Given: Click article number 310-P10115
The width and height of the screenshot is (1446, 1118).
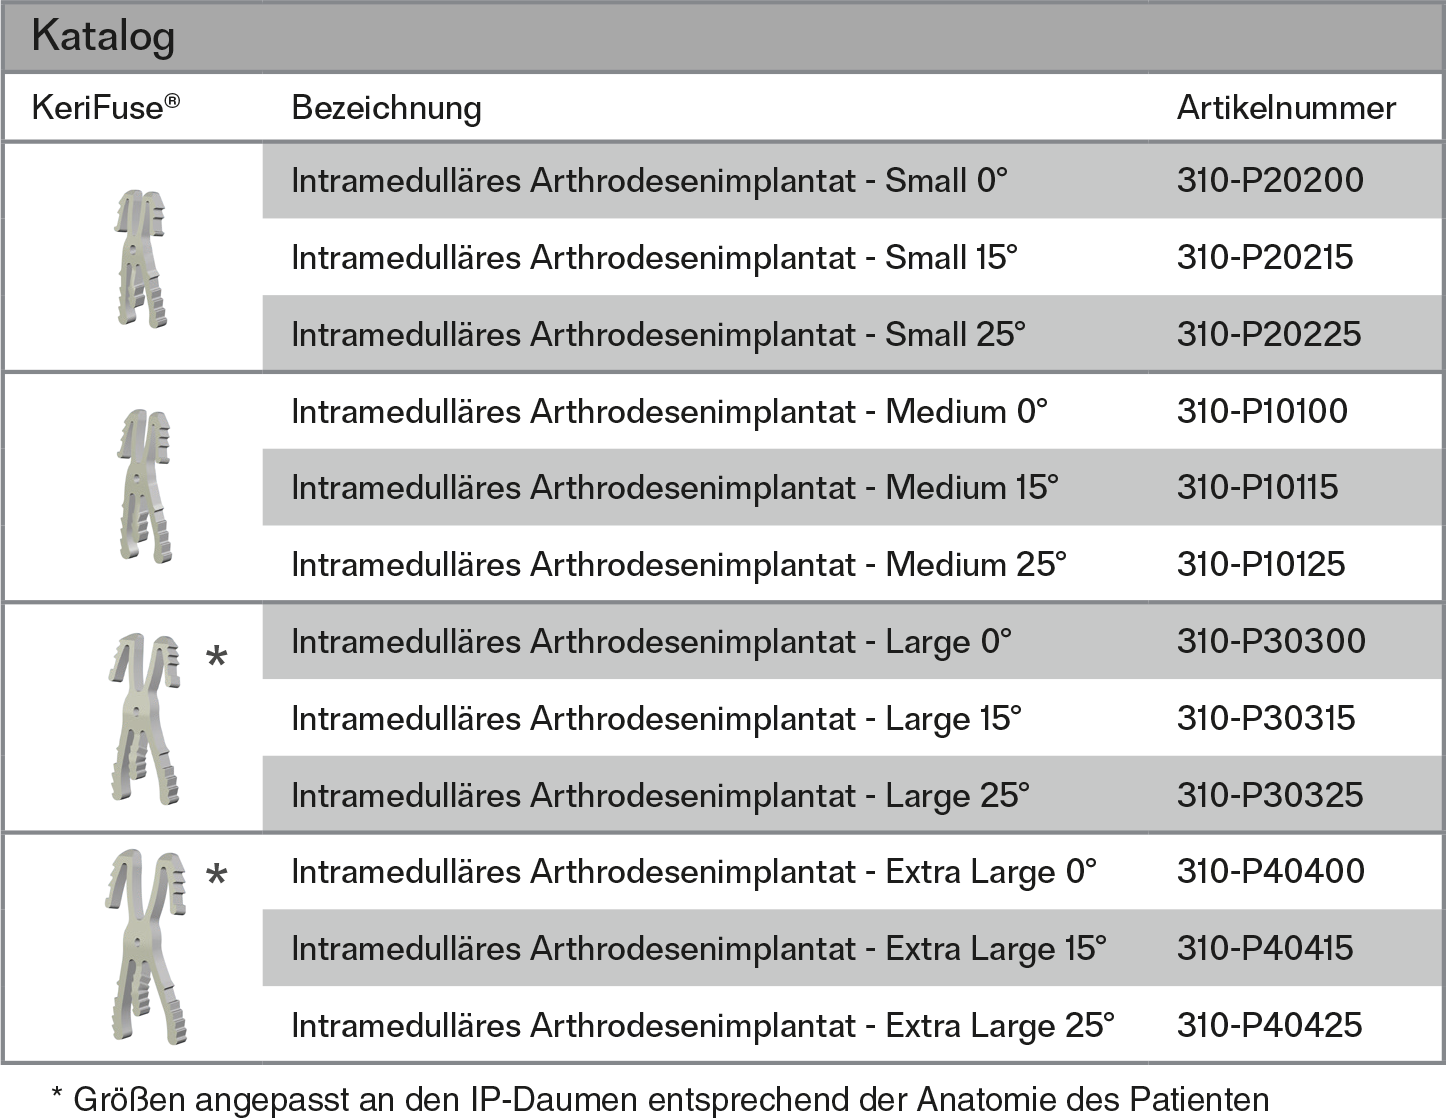Looking at the screenshot, I should [1257, 487].
